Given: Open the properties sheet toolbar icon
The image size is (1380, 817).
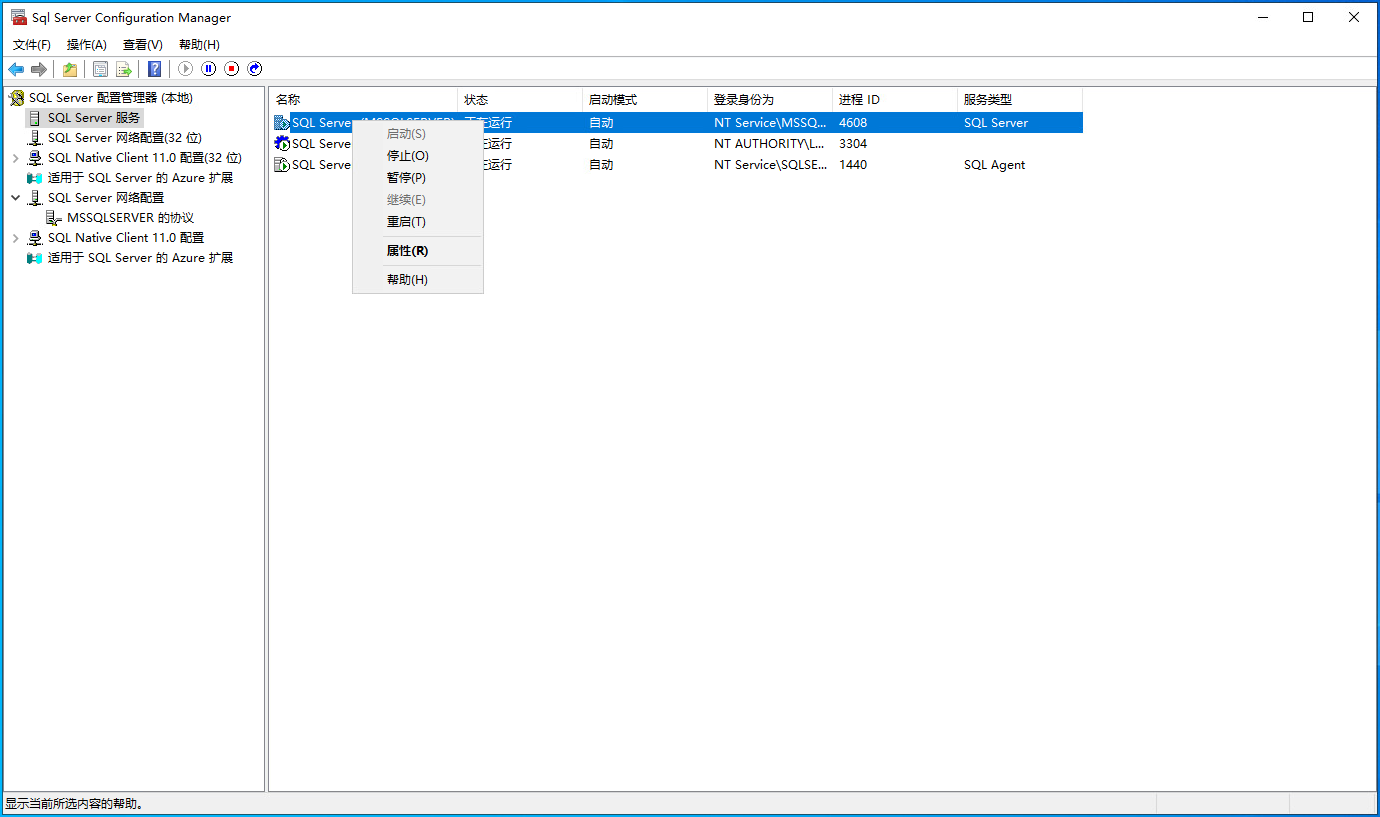Looking at the screenshot, I should click(x=100, y=69).
